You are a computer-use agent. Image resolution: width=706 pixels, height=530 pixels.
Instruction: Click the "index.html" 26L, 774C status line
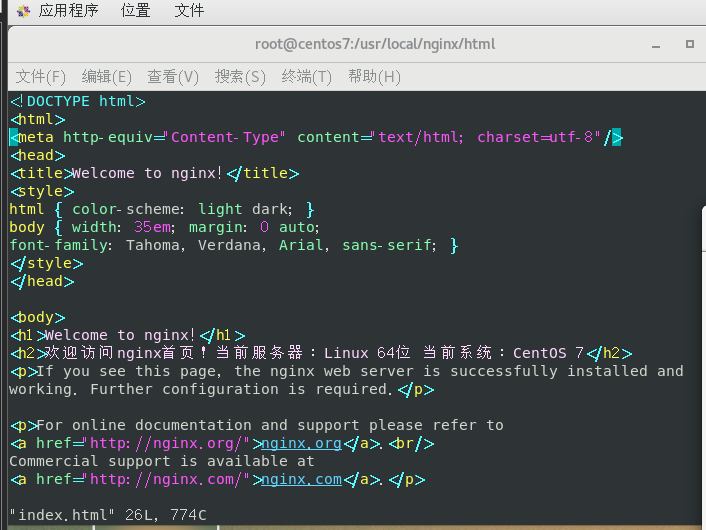[108, 515]
